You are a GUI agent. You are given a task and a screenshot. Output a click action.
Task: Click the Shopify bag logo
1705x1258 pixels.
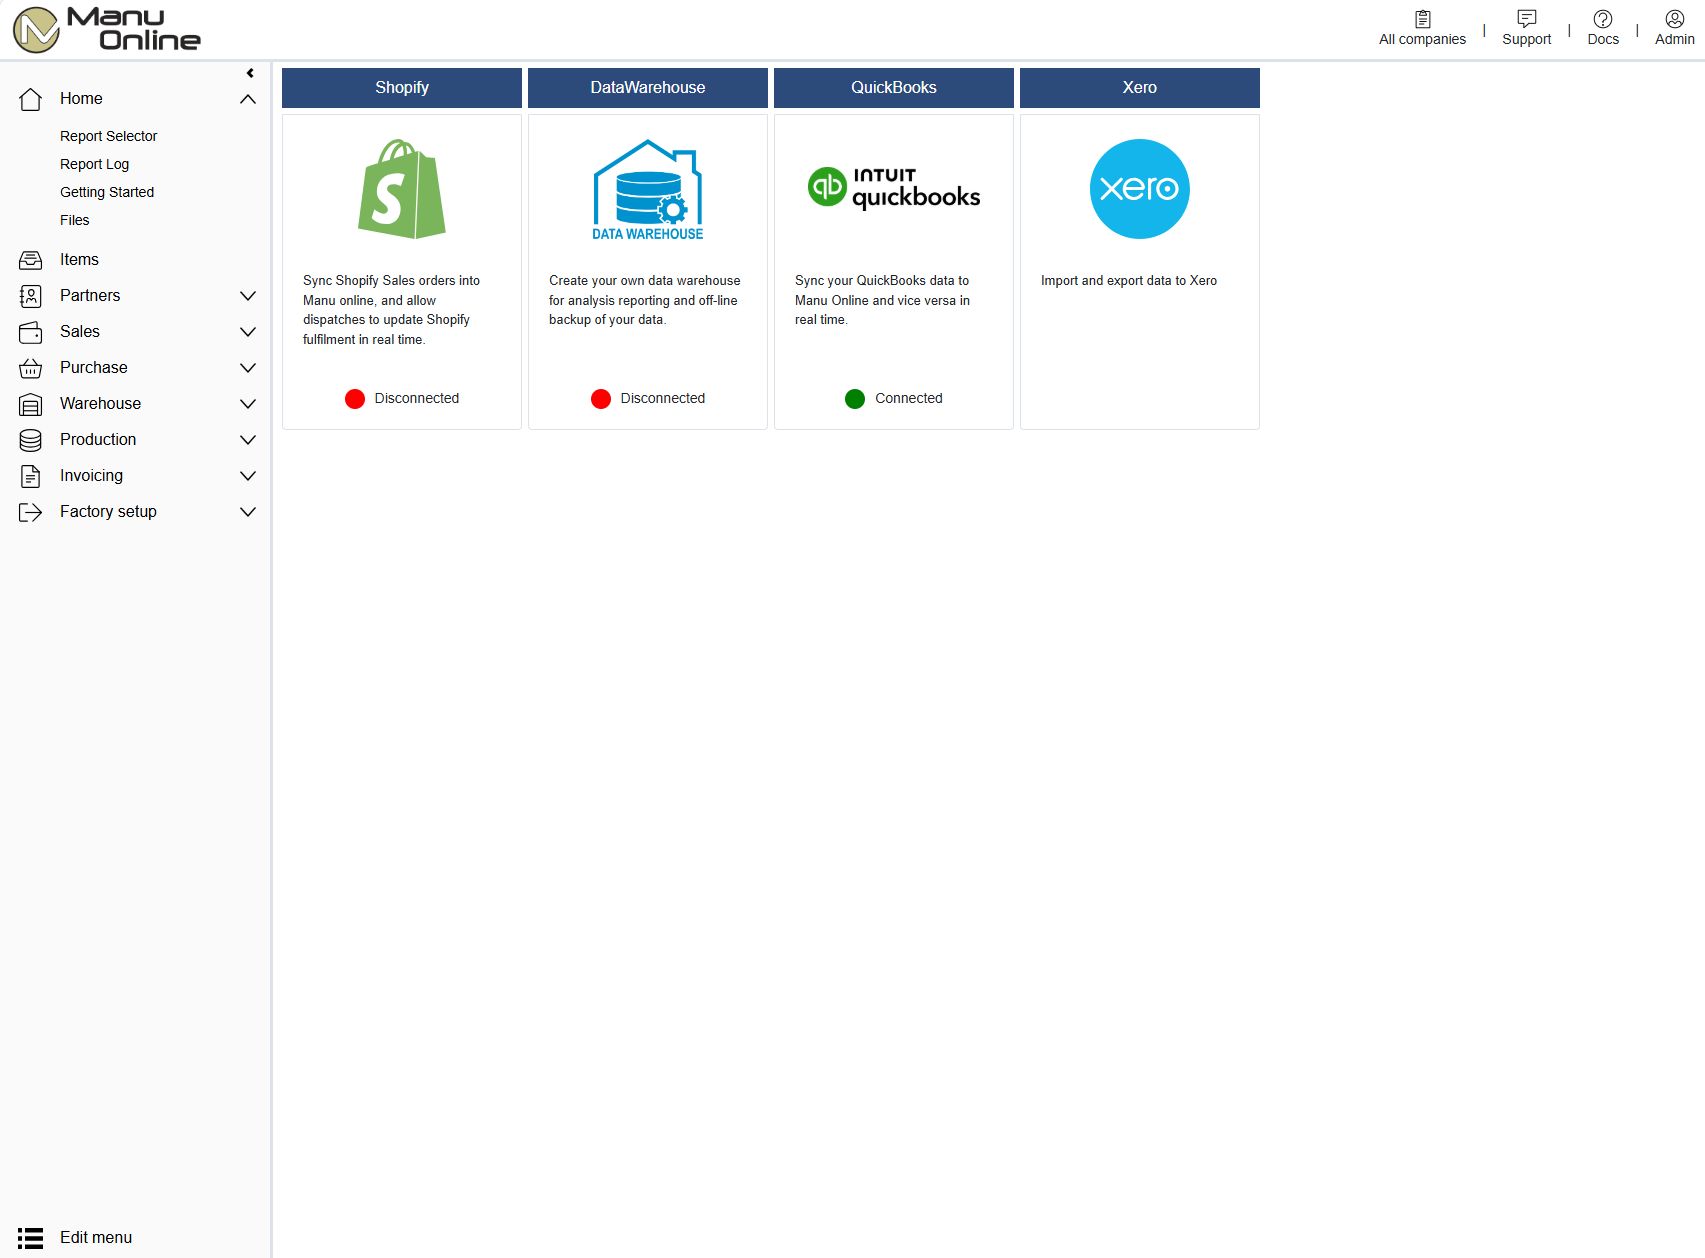pos(402,189)
